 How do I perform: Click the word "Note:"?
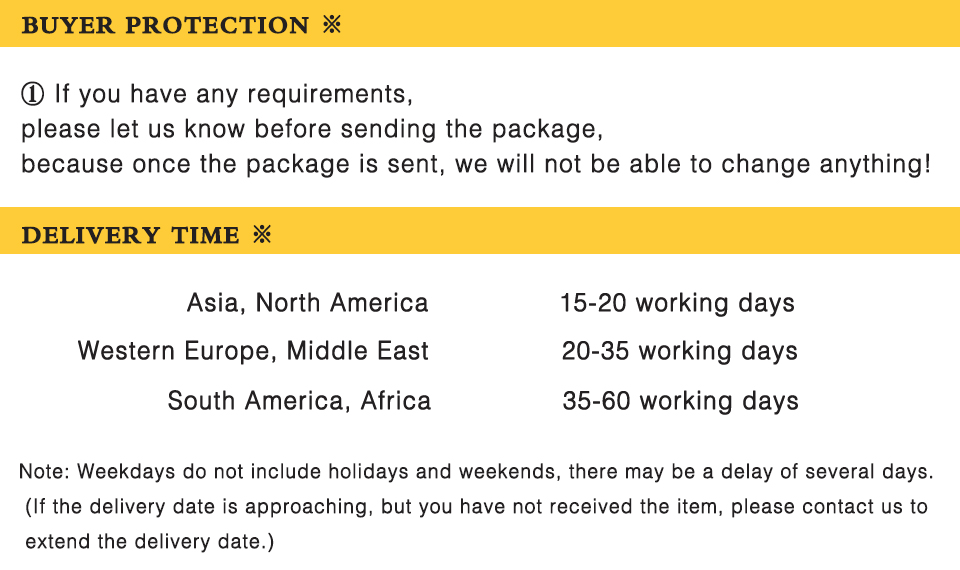pyautogui.click(x=44, y=470)
